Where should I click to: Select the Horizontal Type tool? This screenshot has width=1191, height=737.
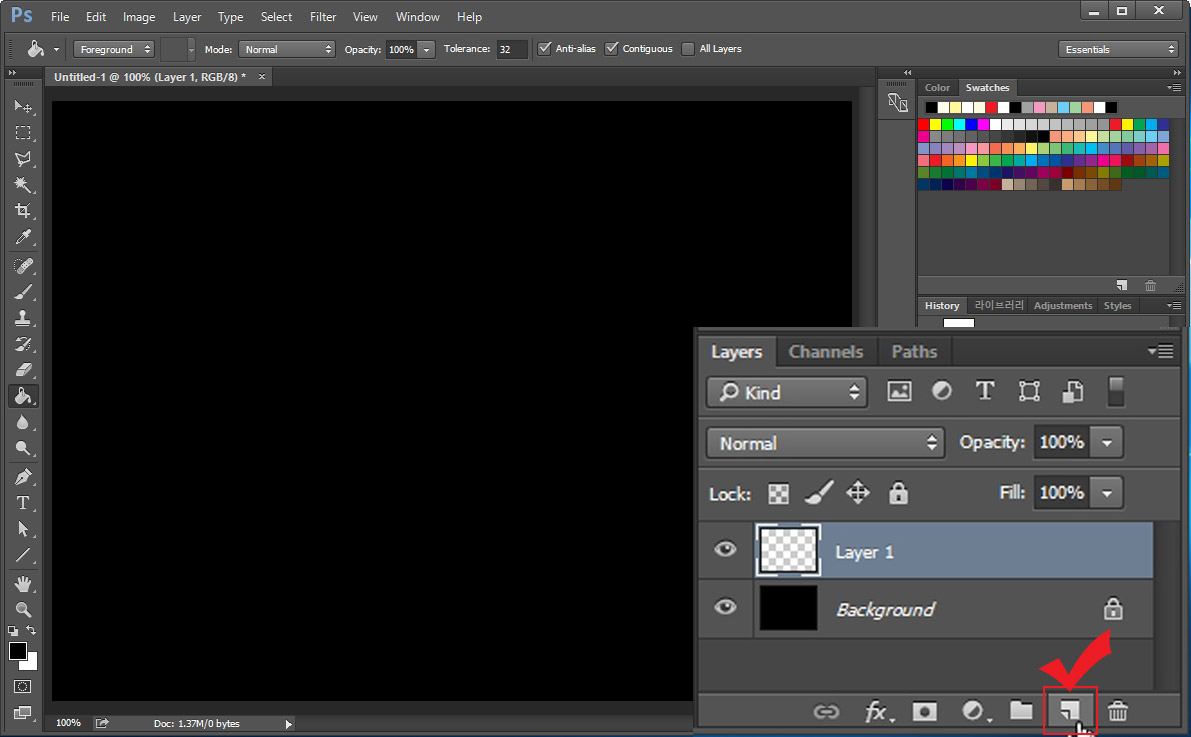click(x=23, y=503)
